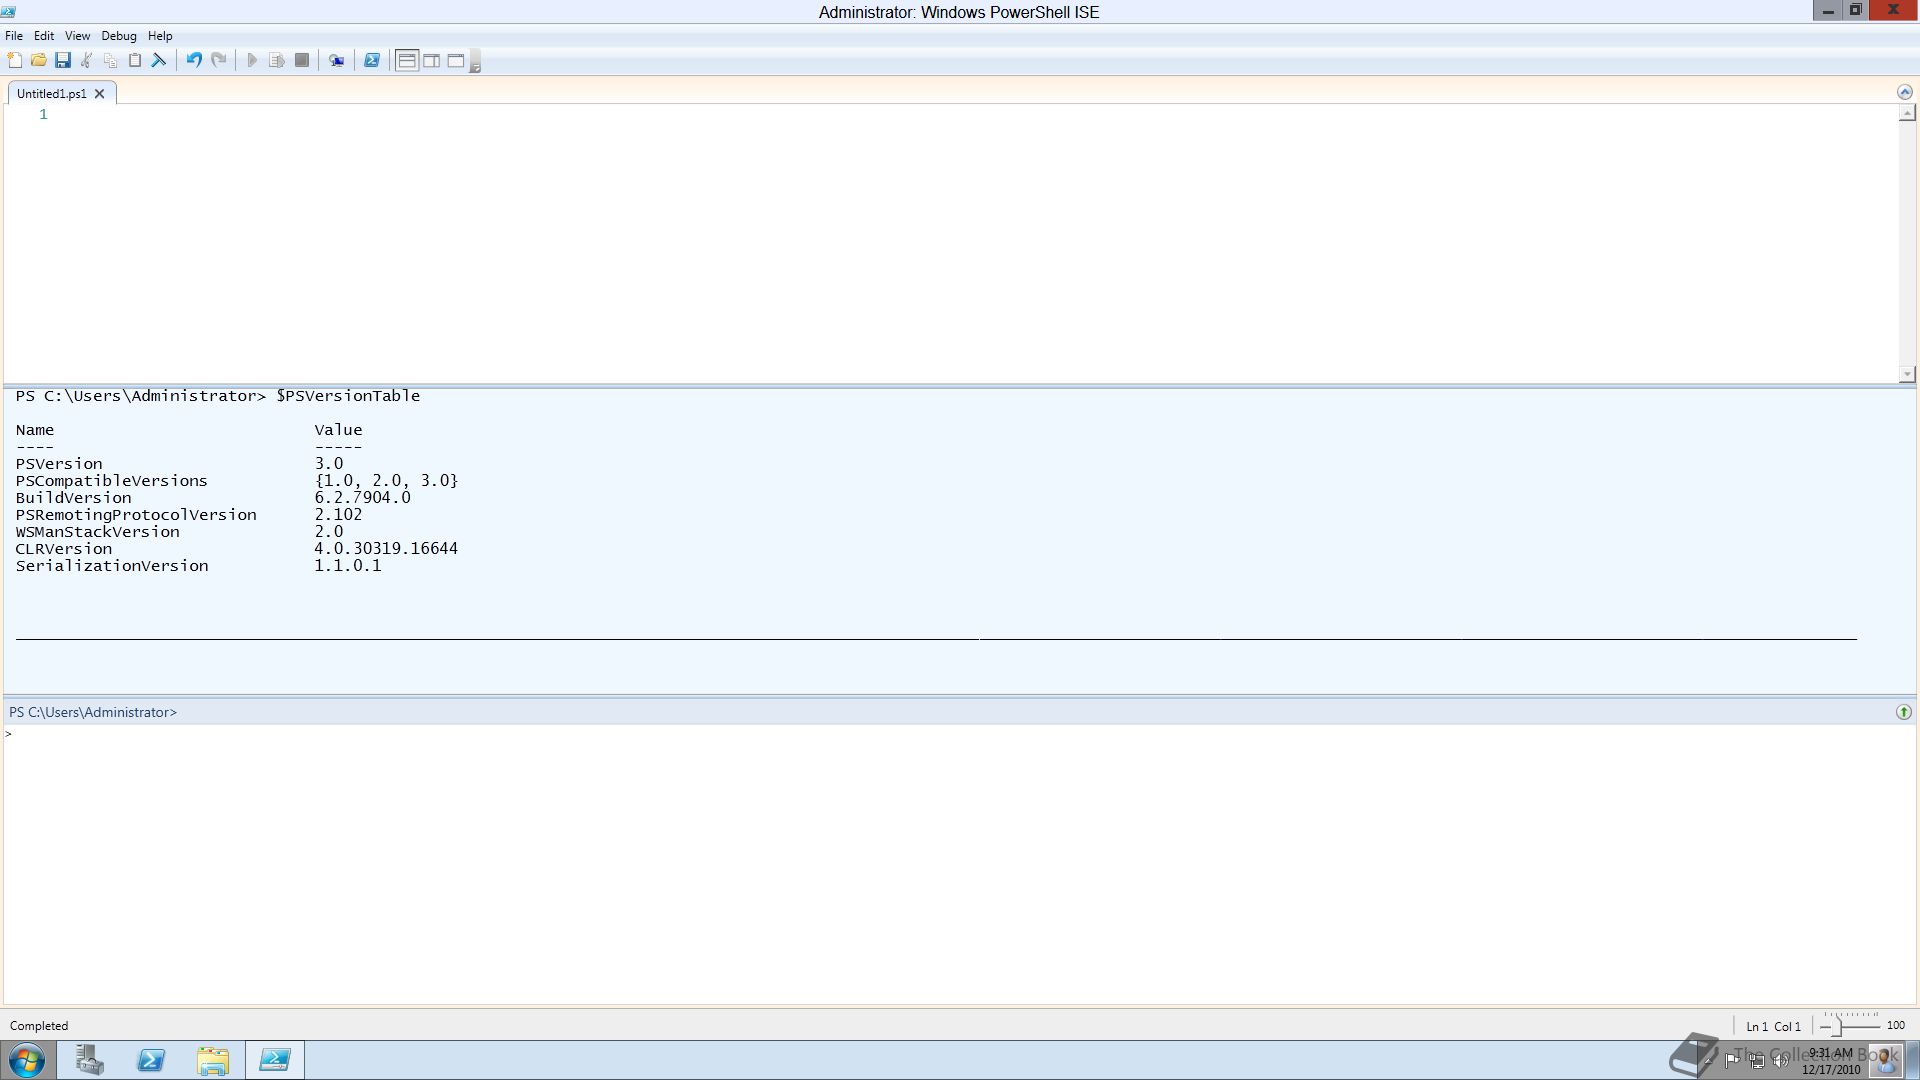Activate PowerShell ISE taskbar button

coord(275,1060)
